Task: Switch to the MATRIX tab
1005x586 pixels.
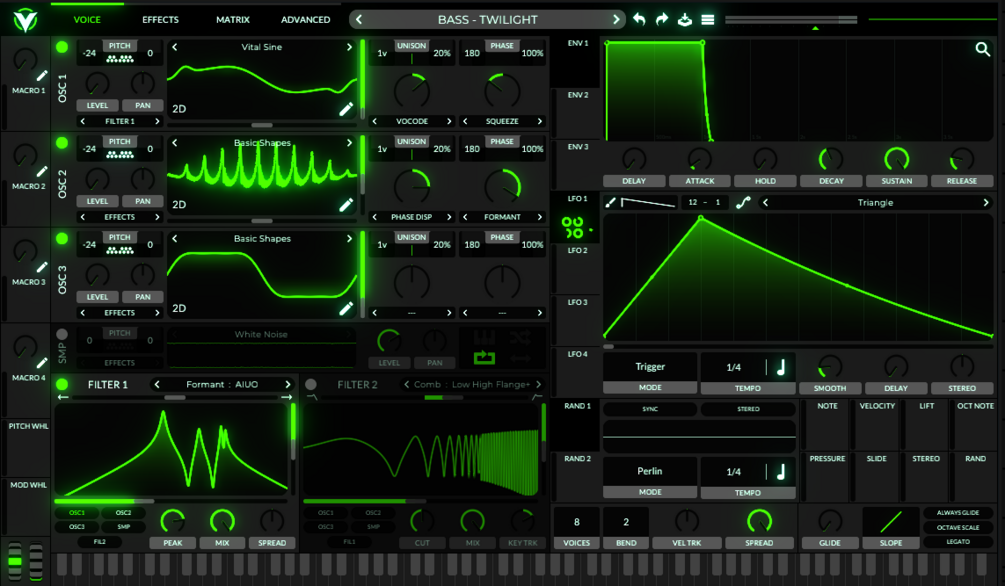Action: pos(233,20)
